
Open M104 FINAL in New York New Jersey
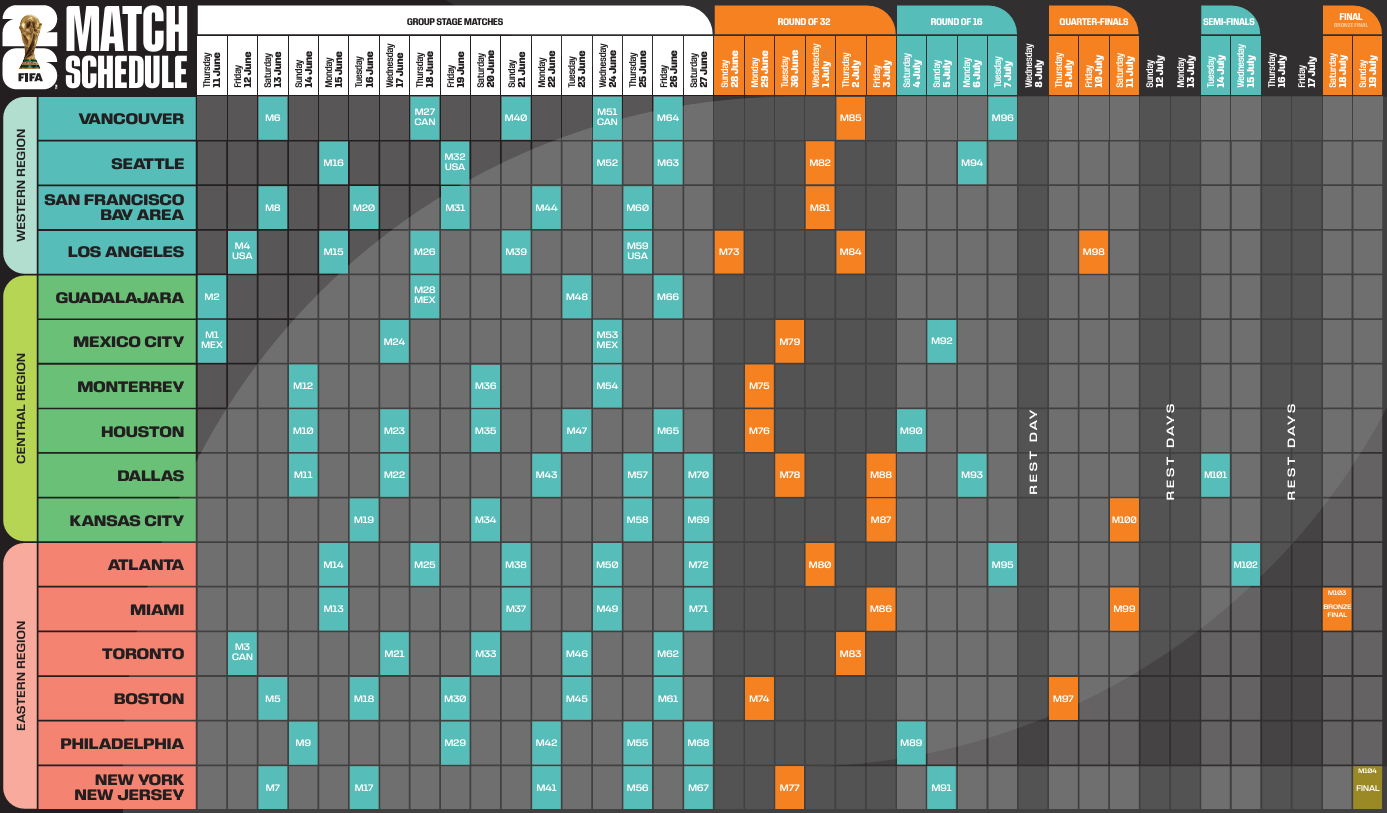pyautogui.click(x=1367, y=787)
